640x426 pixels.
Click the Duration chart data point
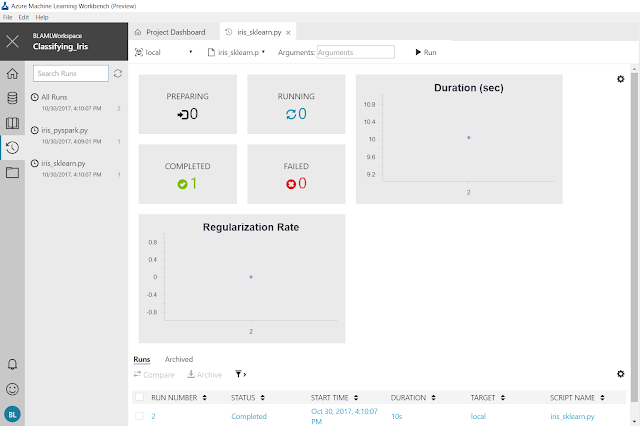(x=469, y=138)
